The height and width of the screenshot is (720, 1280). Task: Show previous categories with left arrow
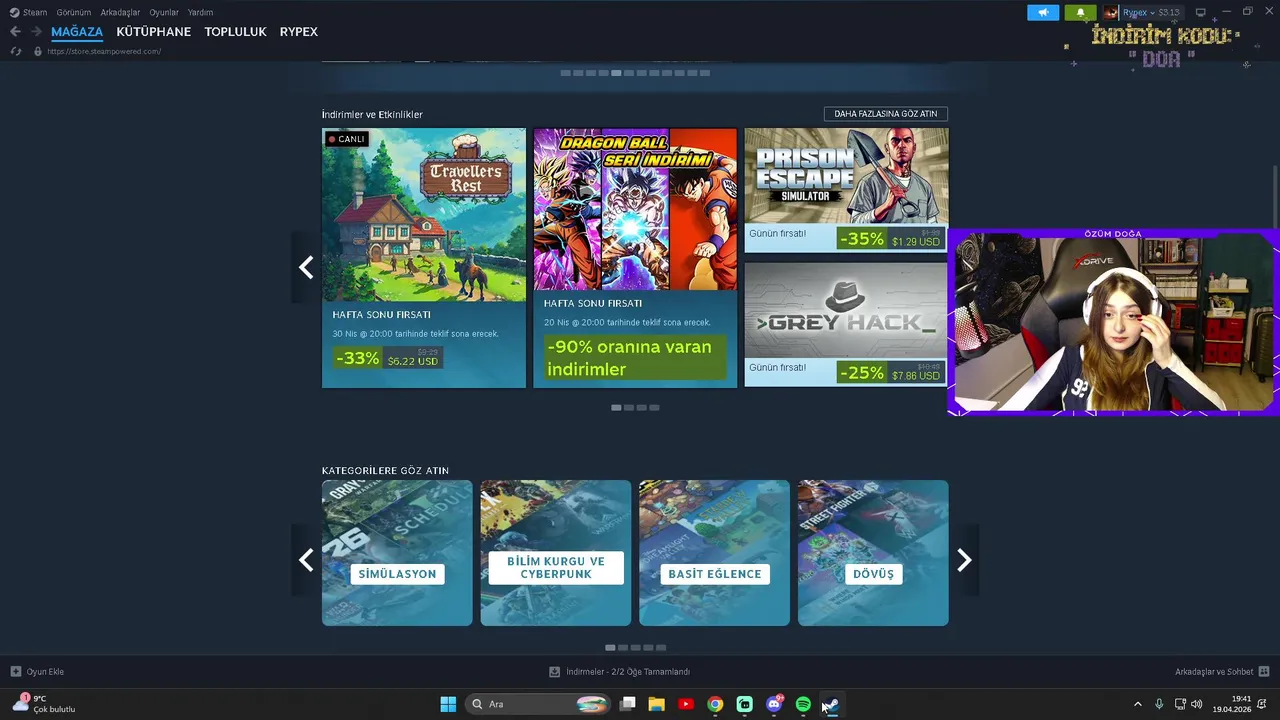[x=306, y=560]
